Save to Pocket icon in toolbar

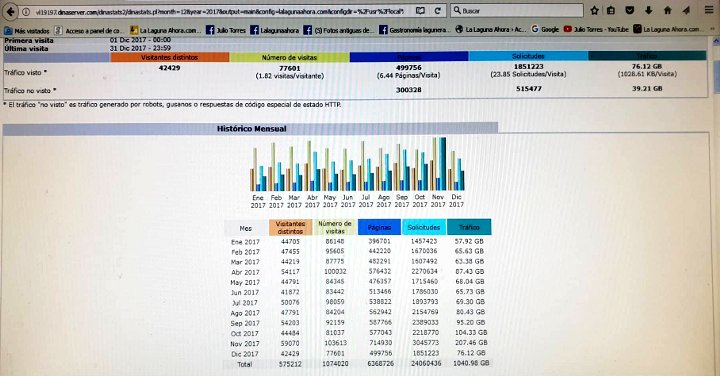pos(630,11)
